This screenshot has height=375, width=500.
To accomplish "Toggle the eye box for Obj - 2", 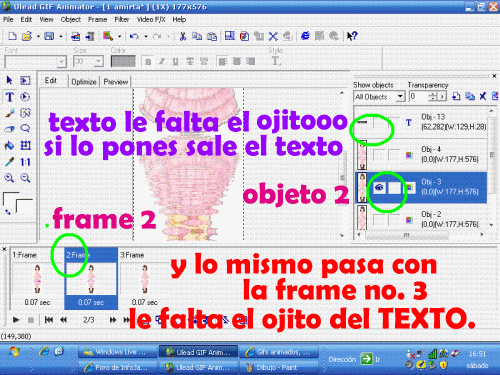I will pos(379,220).
